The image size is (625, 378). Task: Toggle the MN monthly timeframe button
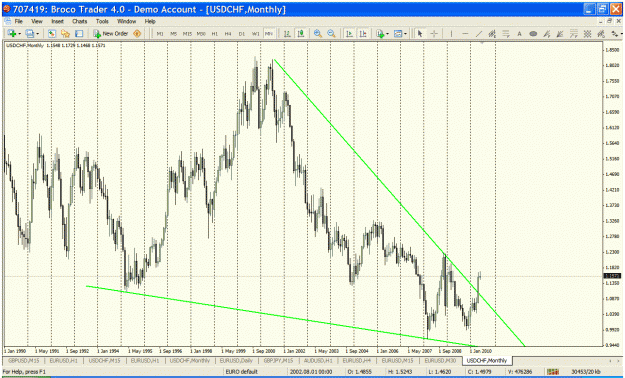tap(269, 34)
